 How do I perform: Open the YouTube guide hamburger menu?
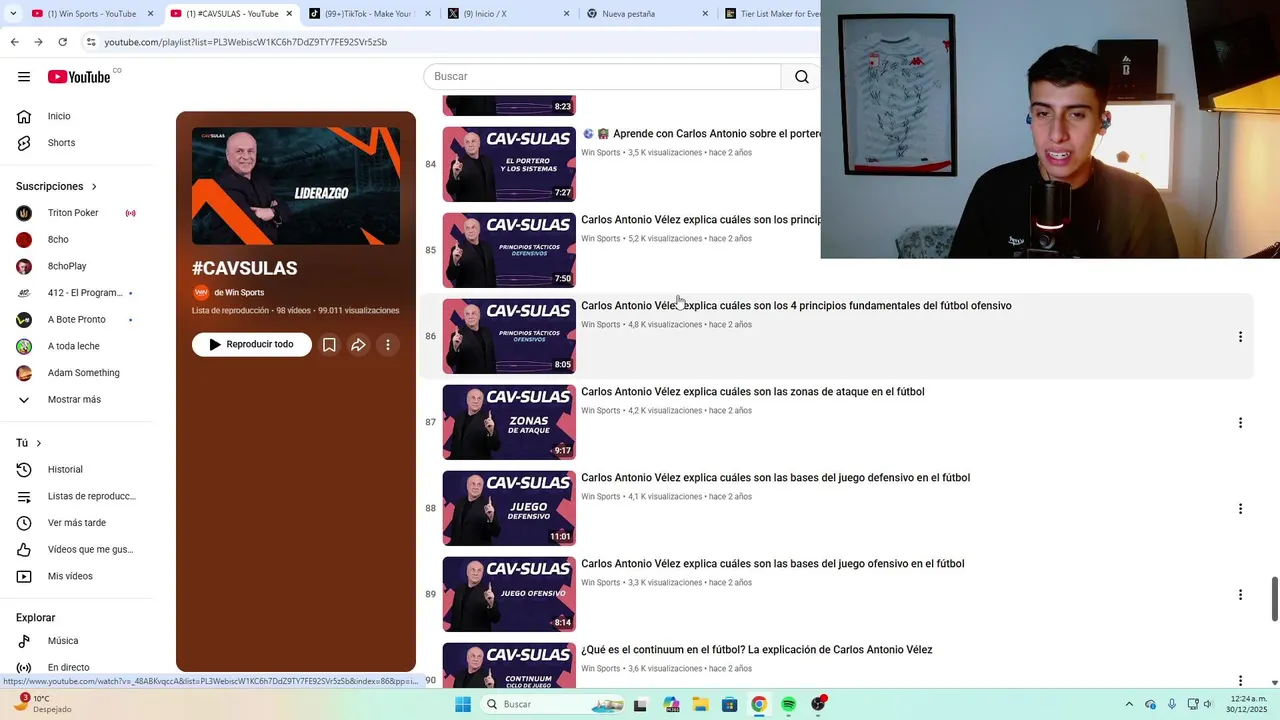tap(24, 77)
